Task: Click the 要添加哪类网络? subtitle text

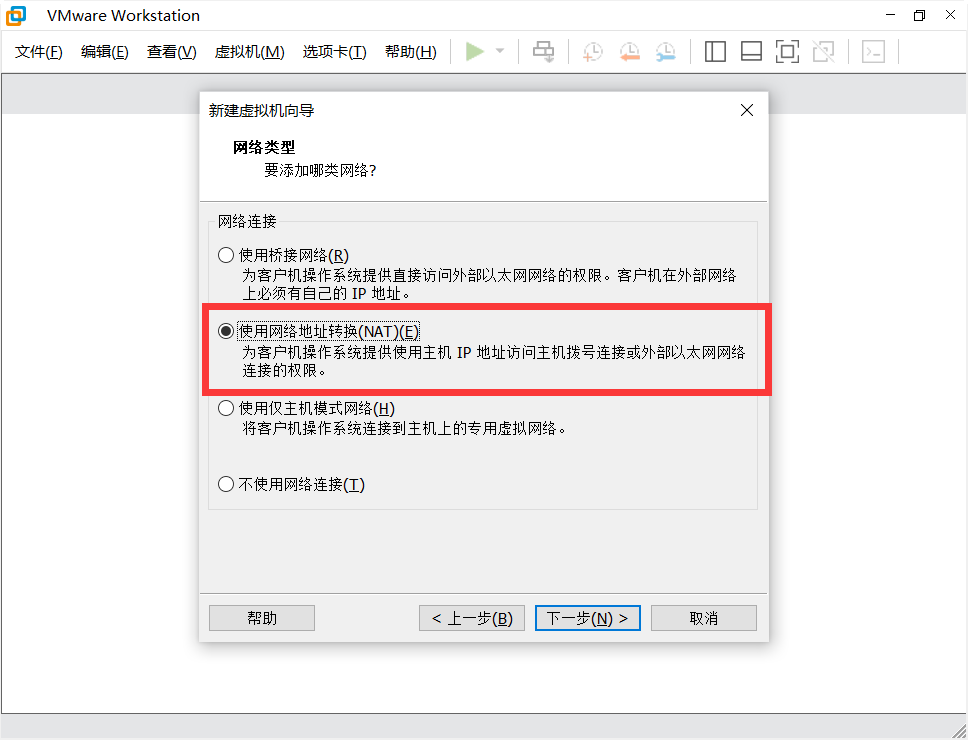Action: pyautogui.click(x=320, y=170)
